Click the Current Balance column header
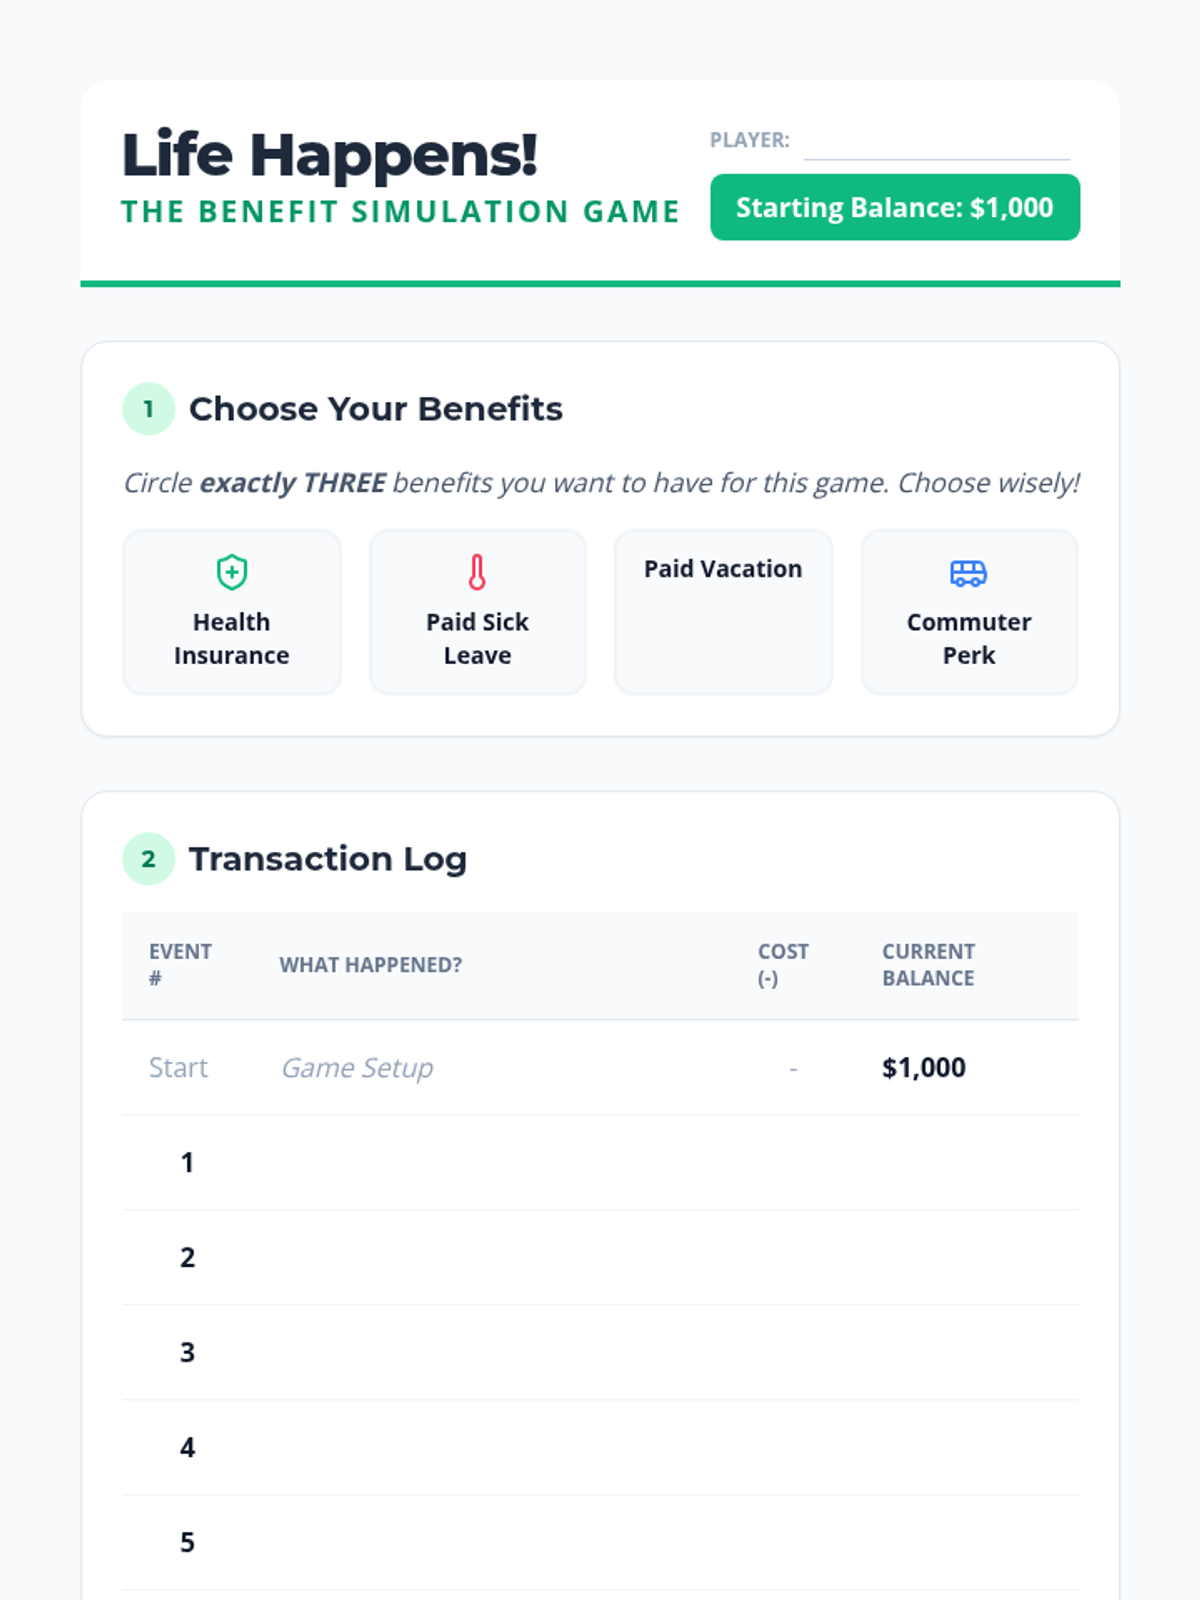This screenshot has width=1200, height=1600. click(x=928, y=965)
